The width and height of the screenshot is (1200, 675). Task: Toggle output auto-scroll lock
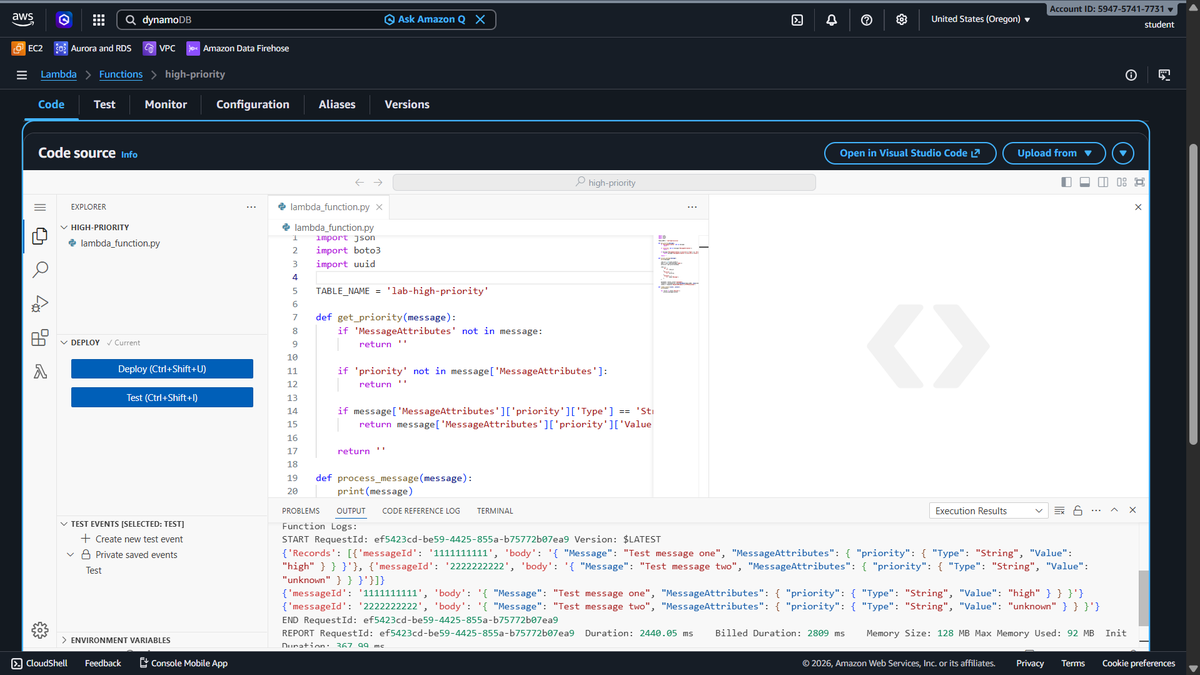[1078, 510]
